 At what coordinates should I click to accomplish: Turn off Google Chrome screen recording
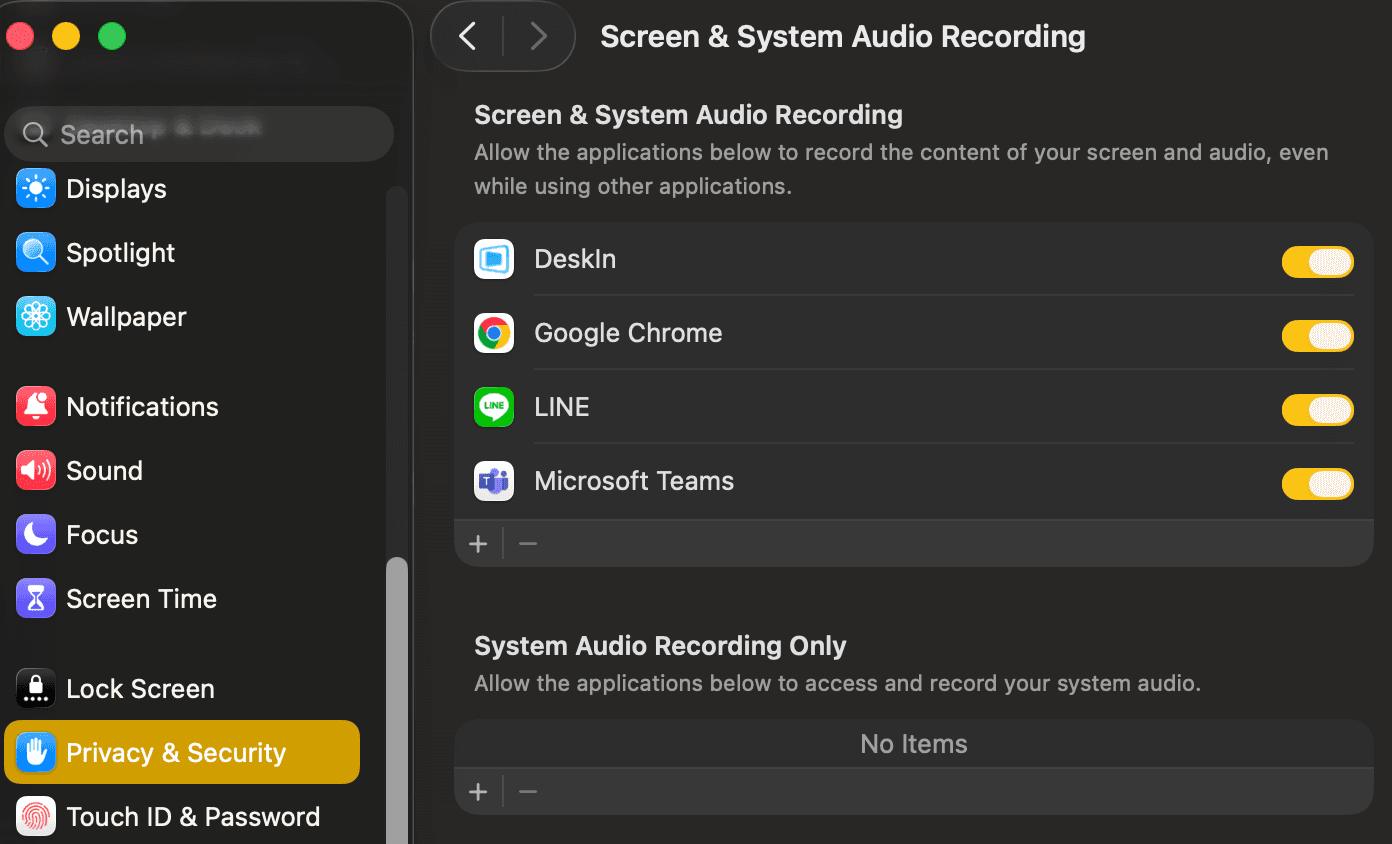point(1317,336)
